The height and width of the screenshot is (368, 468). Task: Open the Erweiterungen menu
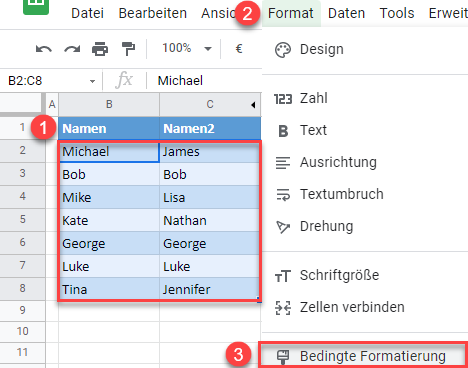click(448, 13)
